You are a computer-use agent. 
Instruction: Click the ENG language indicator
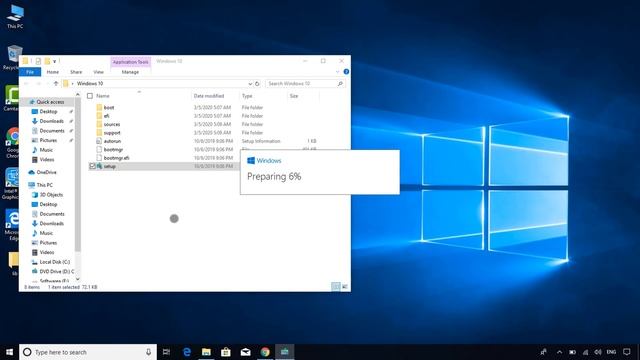611,352
